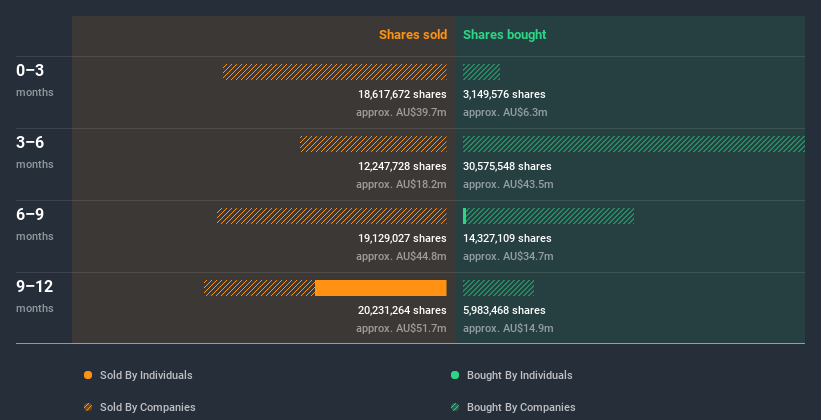The width and height of the screenshot is (821, 420).
Task: Click the solid green 6–9 months individuals sliver
Action: tap(464, 216)
